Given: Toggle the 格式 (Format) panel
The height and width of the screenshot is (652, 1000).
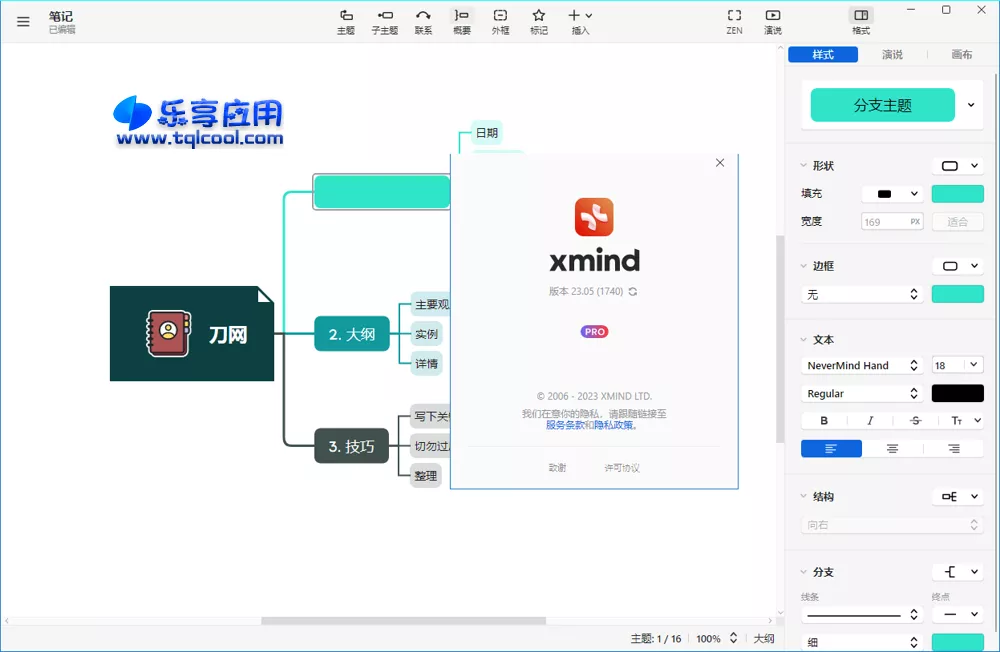Looking at the screenshot, I should pyautogui.click(x=860, y=20).
